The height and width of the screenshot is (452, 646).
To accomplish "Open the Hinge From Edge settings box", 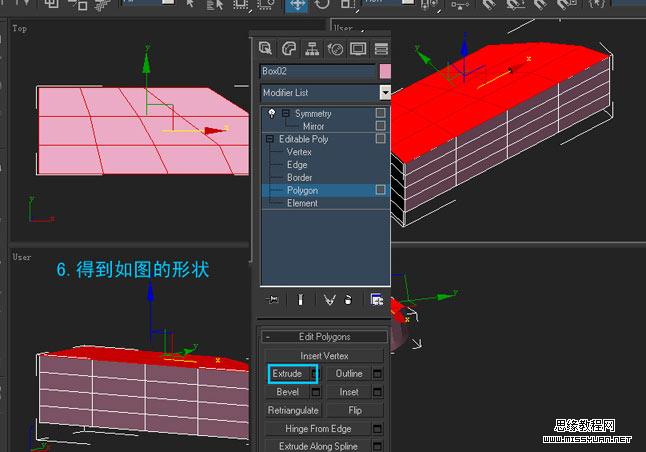I will [x=377, y=429].
